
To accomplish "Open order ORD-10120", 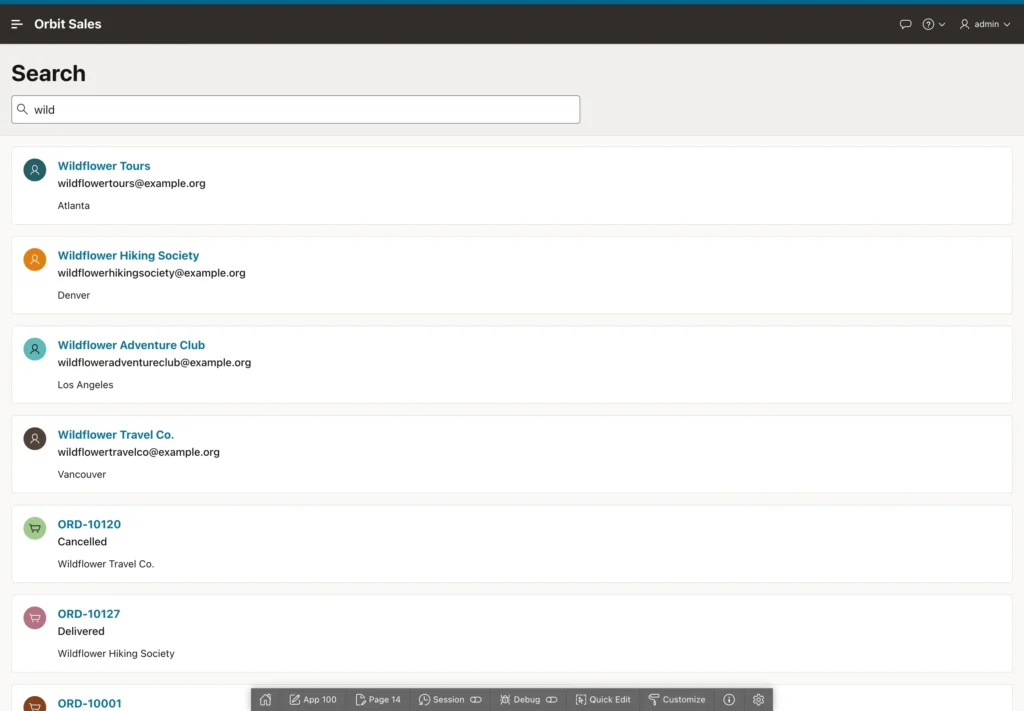I will click(x=89, y=524).
